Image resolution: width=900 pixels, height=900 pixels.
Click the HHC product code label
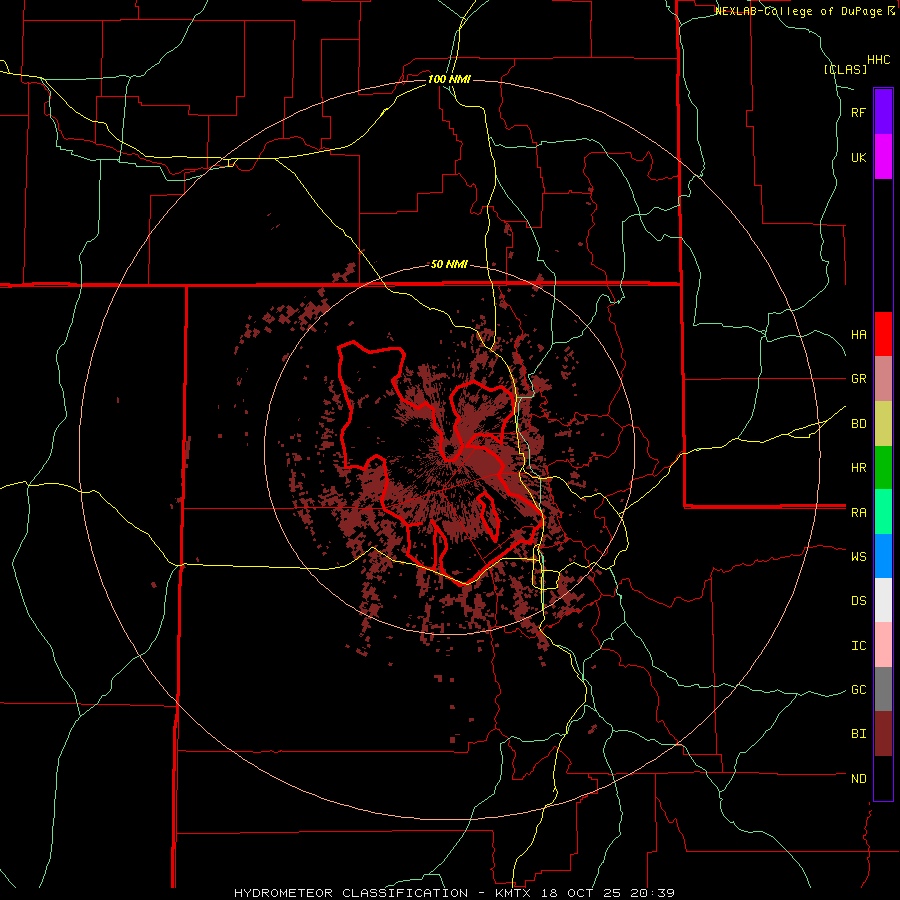[879, 60]
